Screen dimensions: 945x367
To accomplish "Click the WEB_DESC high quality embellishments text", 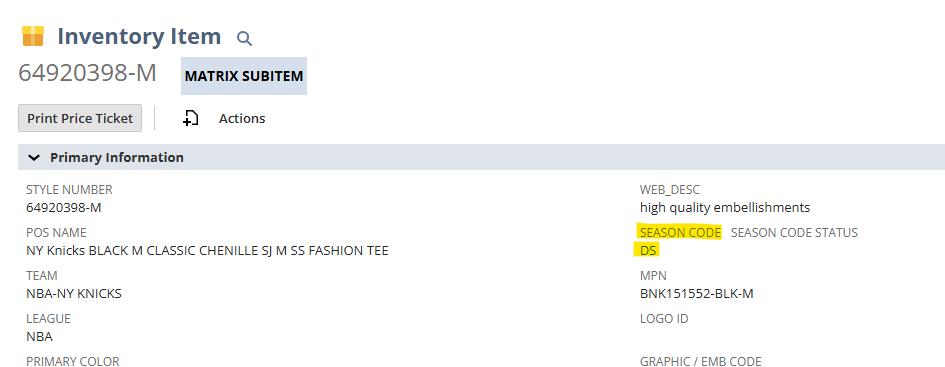I will pos(725,208).
